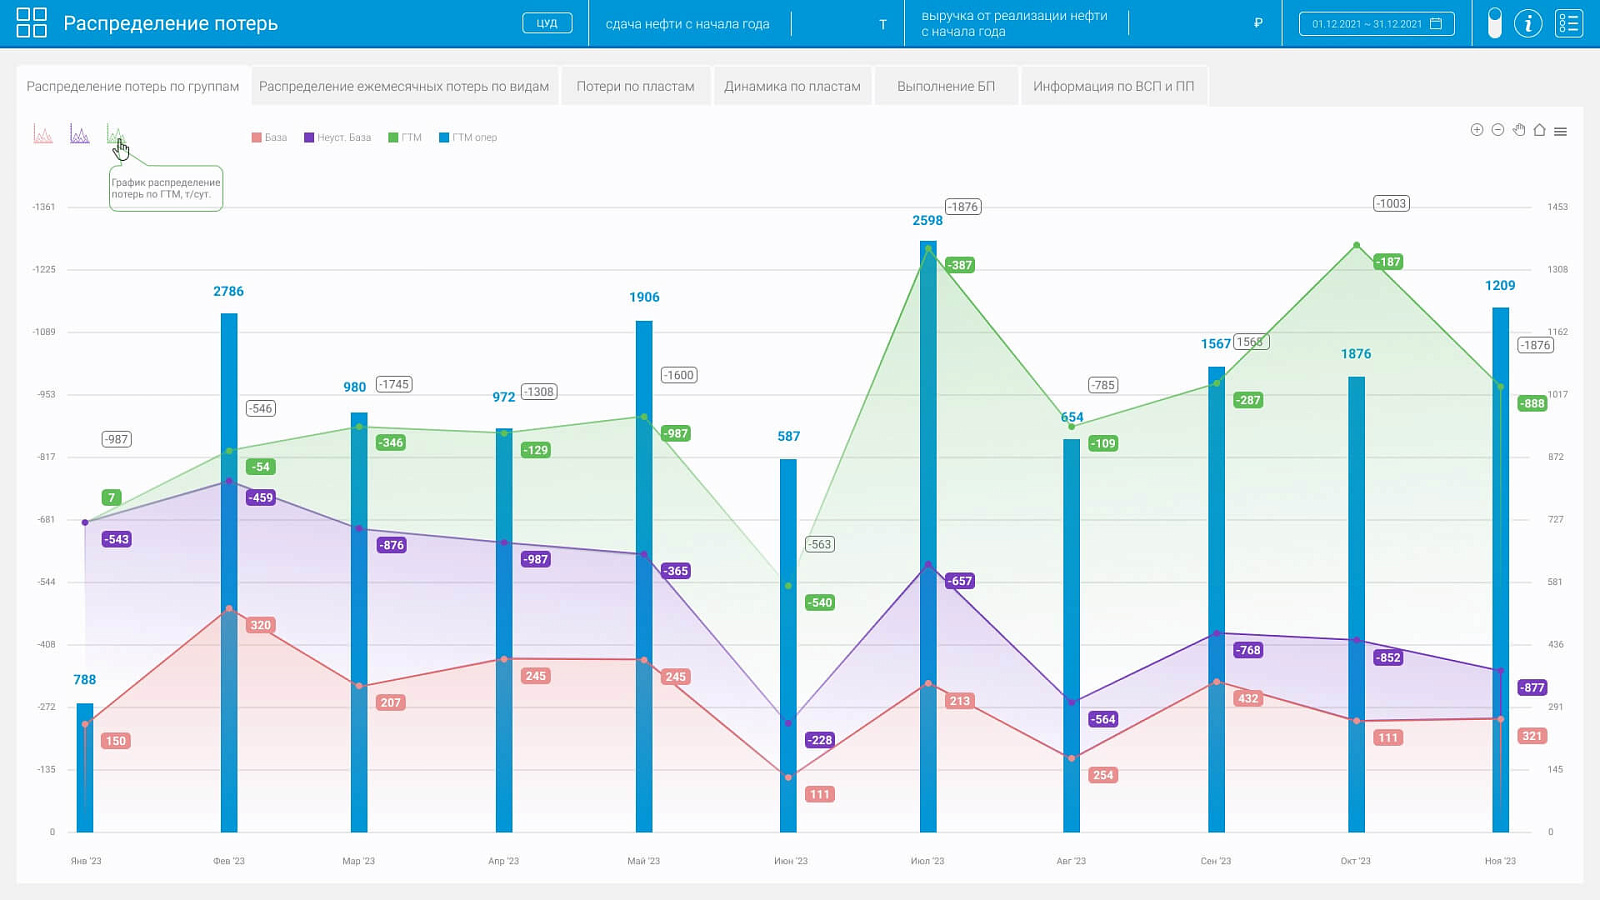Click the purple -657 data label
The height and width of the screenshot is (900, 1600).
point(960,581)
